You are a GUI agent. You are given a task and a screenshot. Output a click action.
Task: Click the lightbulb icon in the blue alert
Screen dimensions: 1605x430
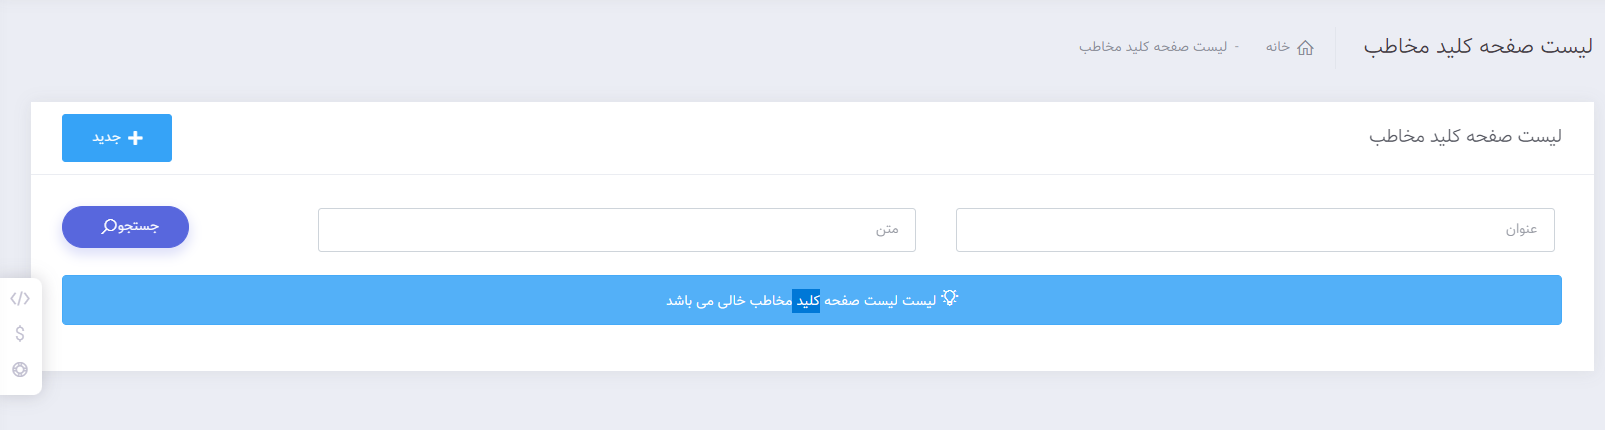pyautogui.click(x=949, y=298)
